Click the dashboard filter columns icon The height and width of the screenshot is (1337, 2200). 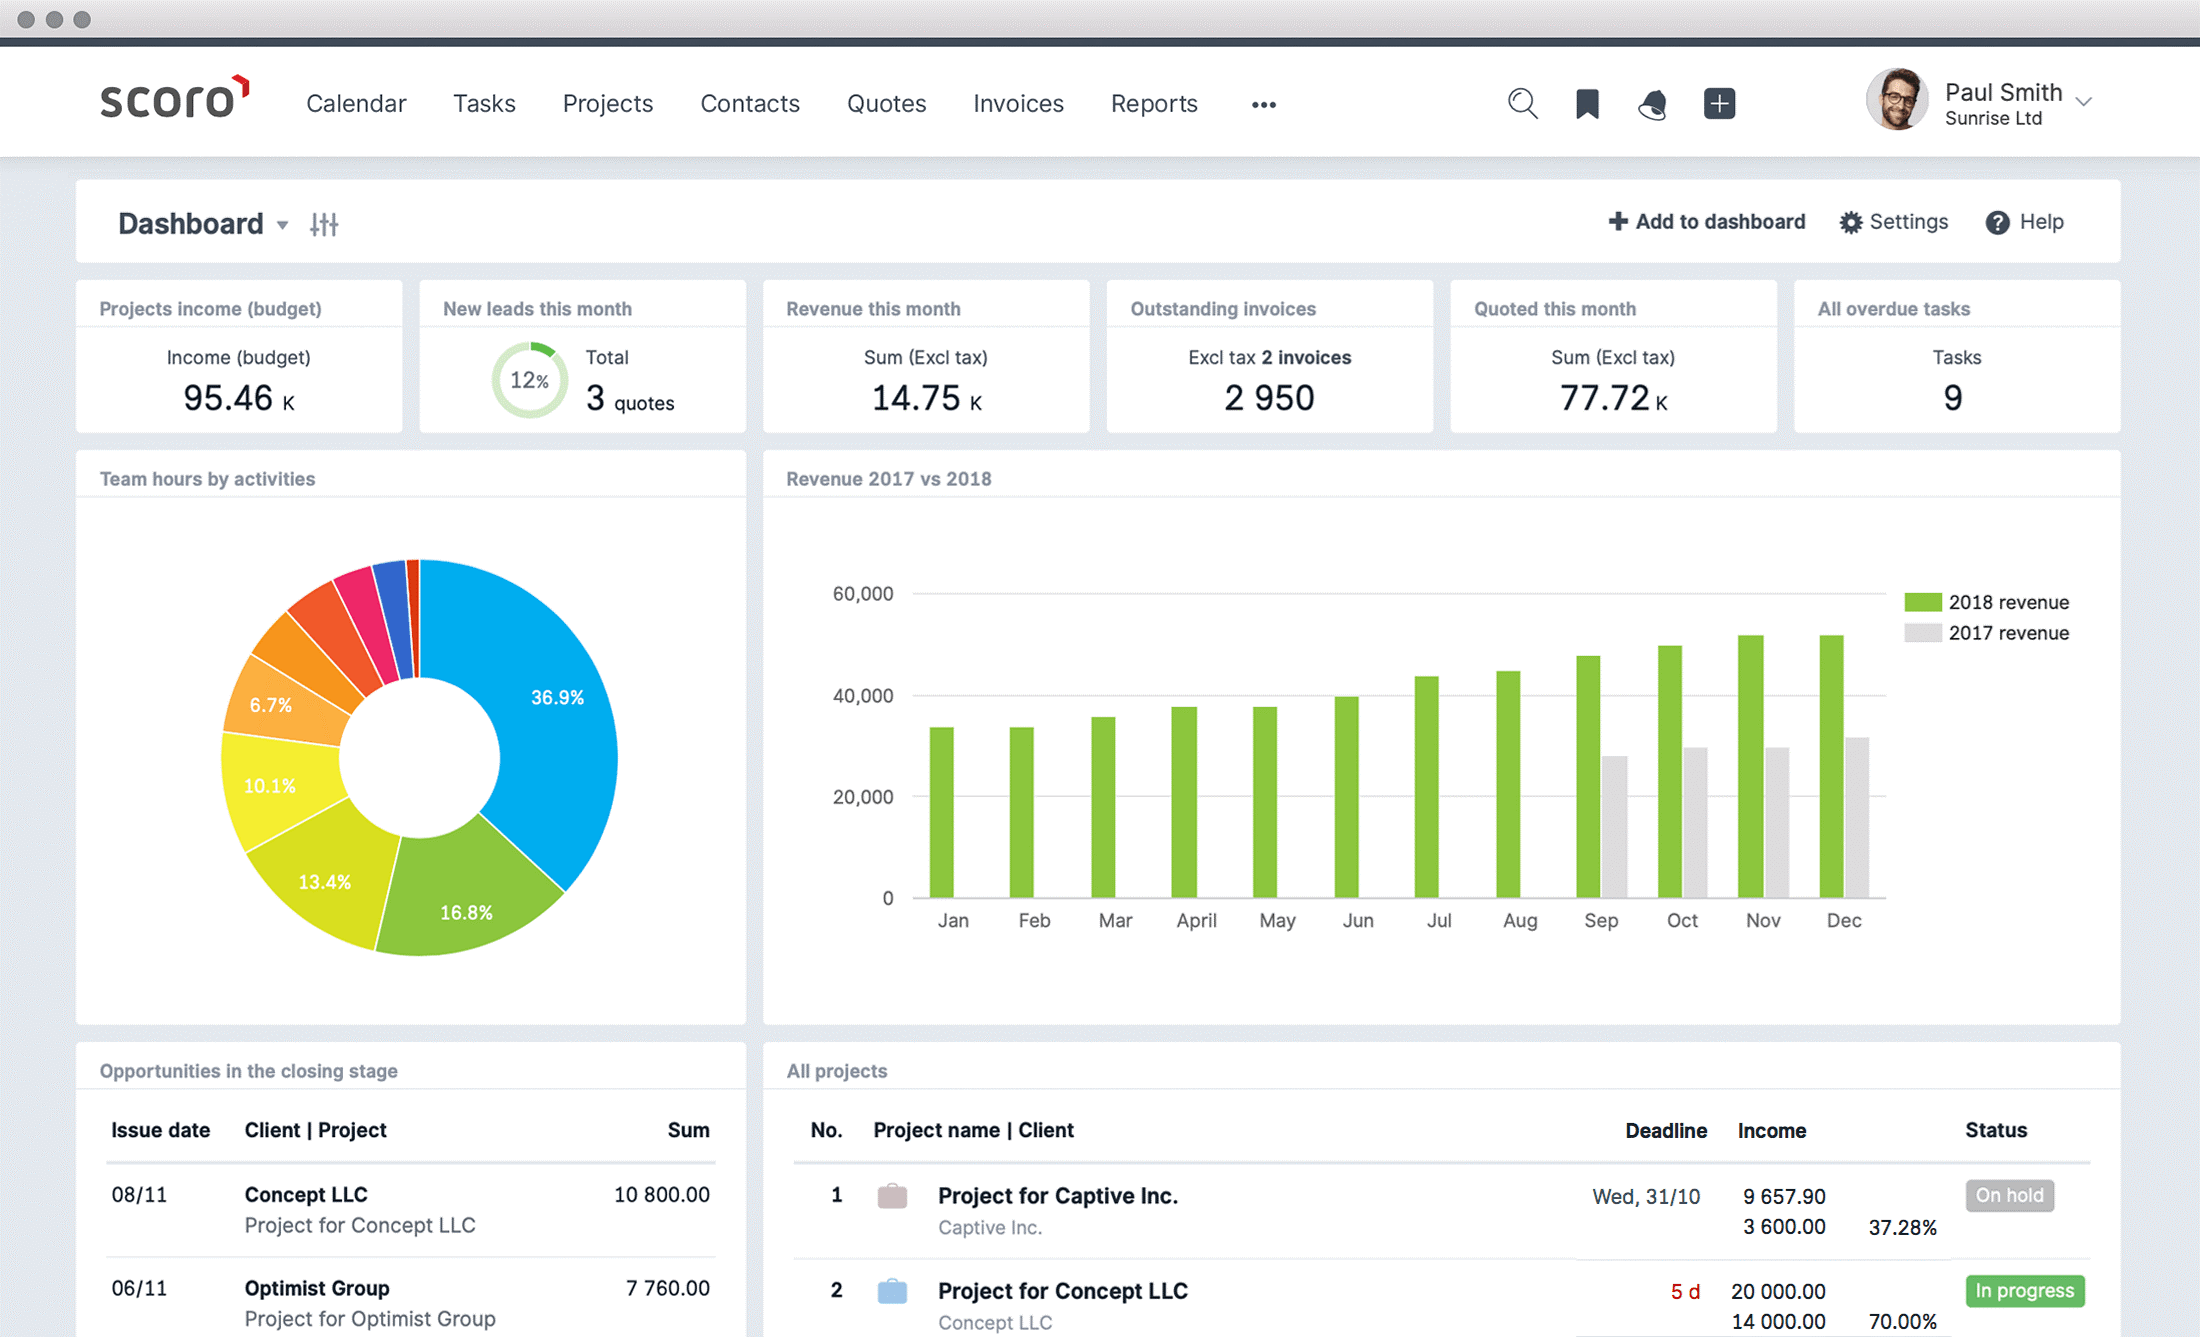(327, 222)
